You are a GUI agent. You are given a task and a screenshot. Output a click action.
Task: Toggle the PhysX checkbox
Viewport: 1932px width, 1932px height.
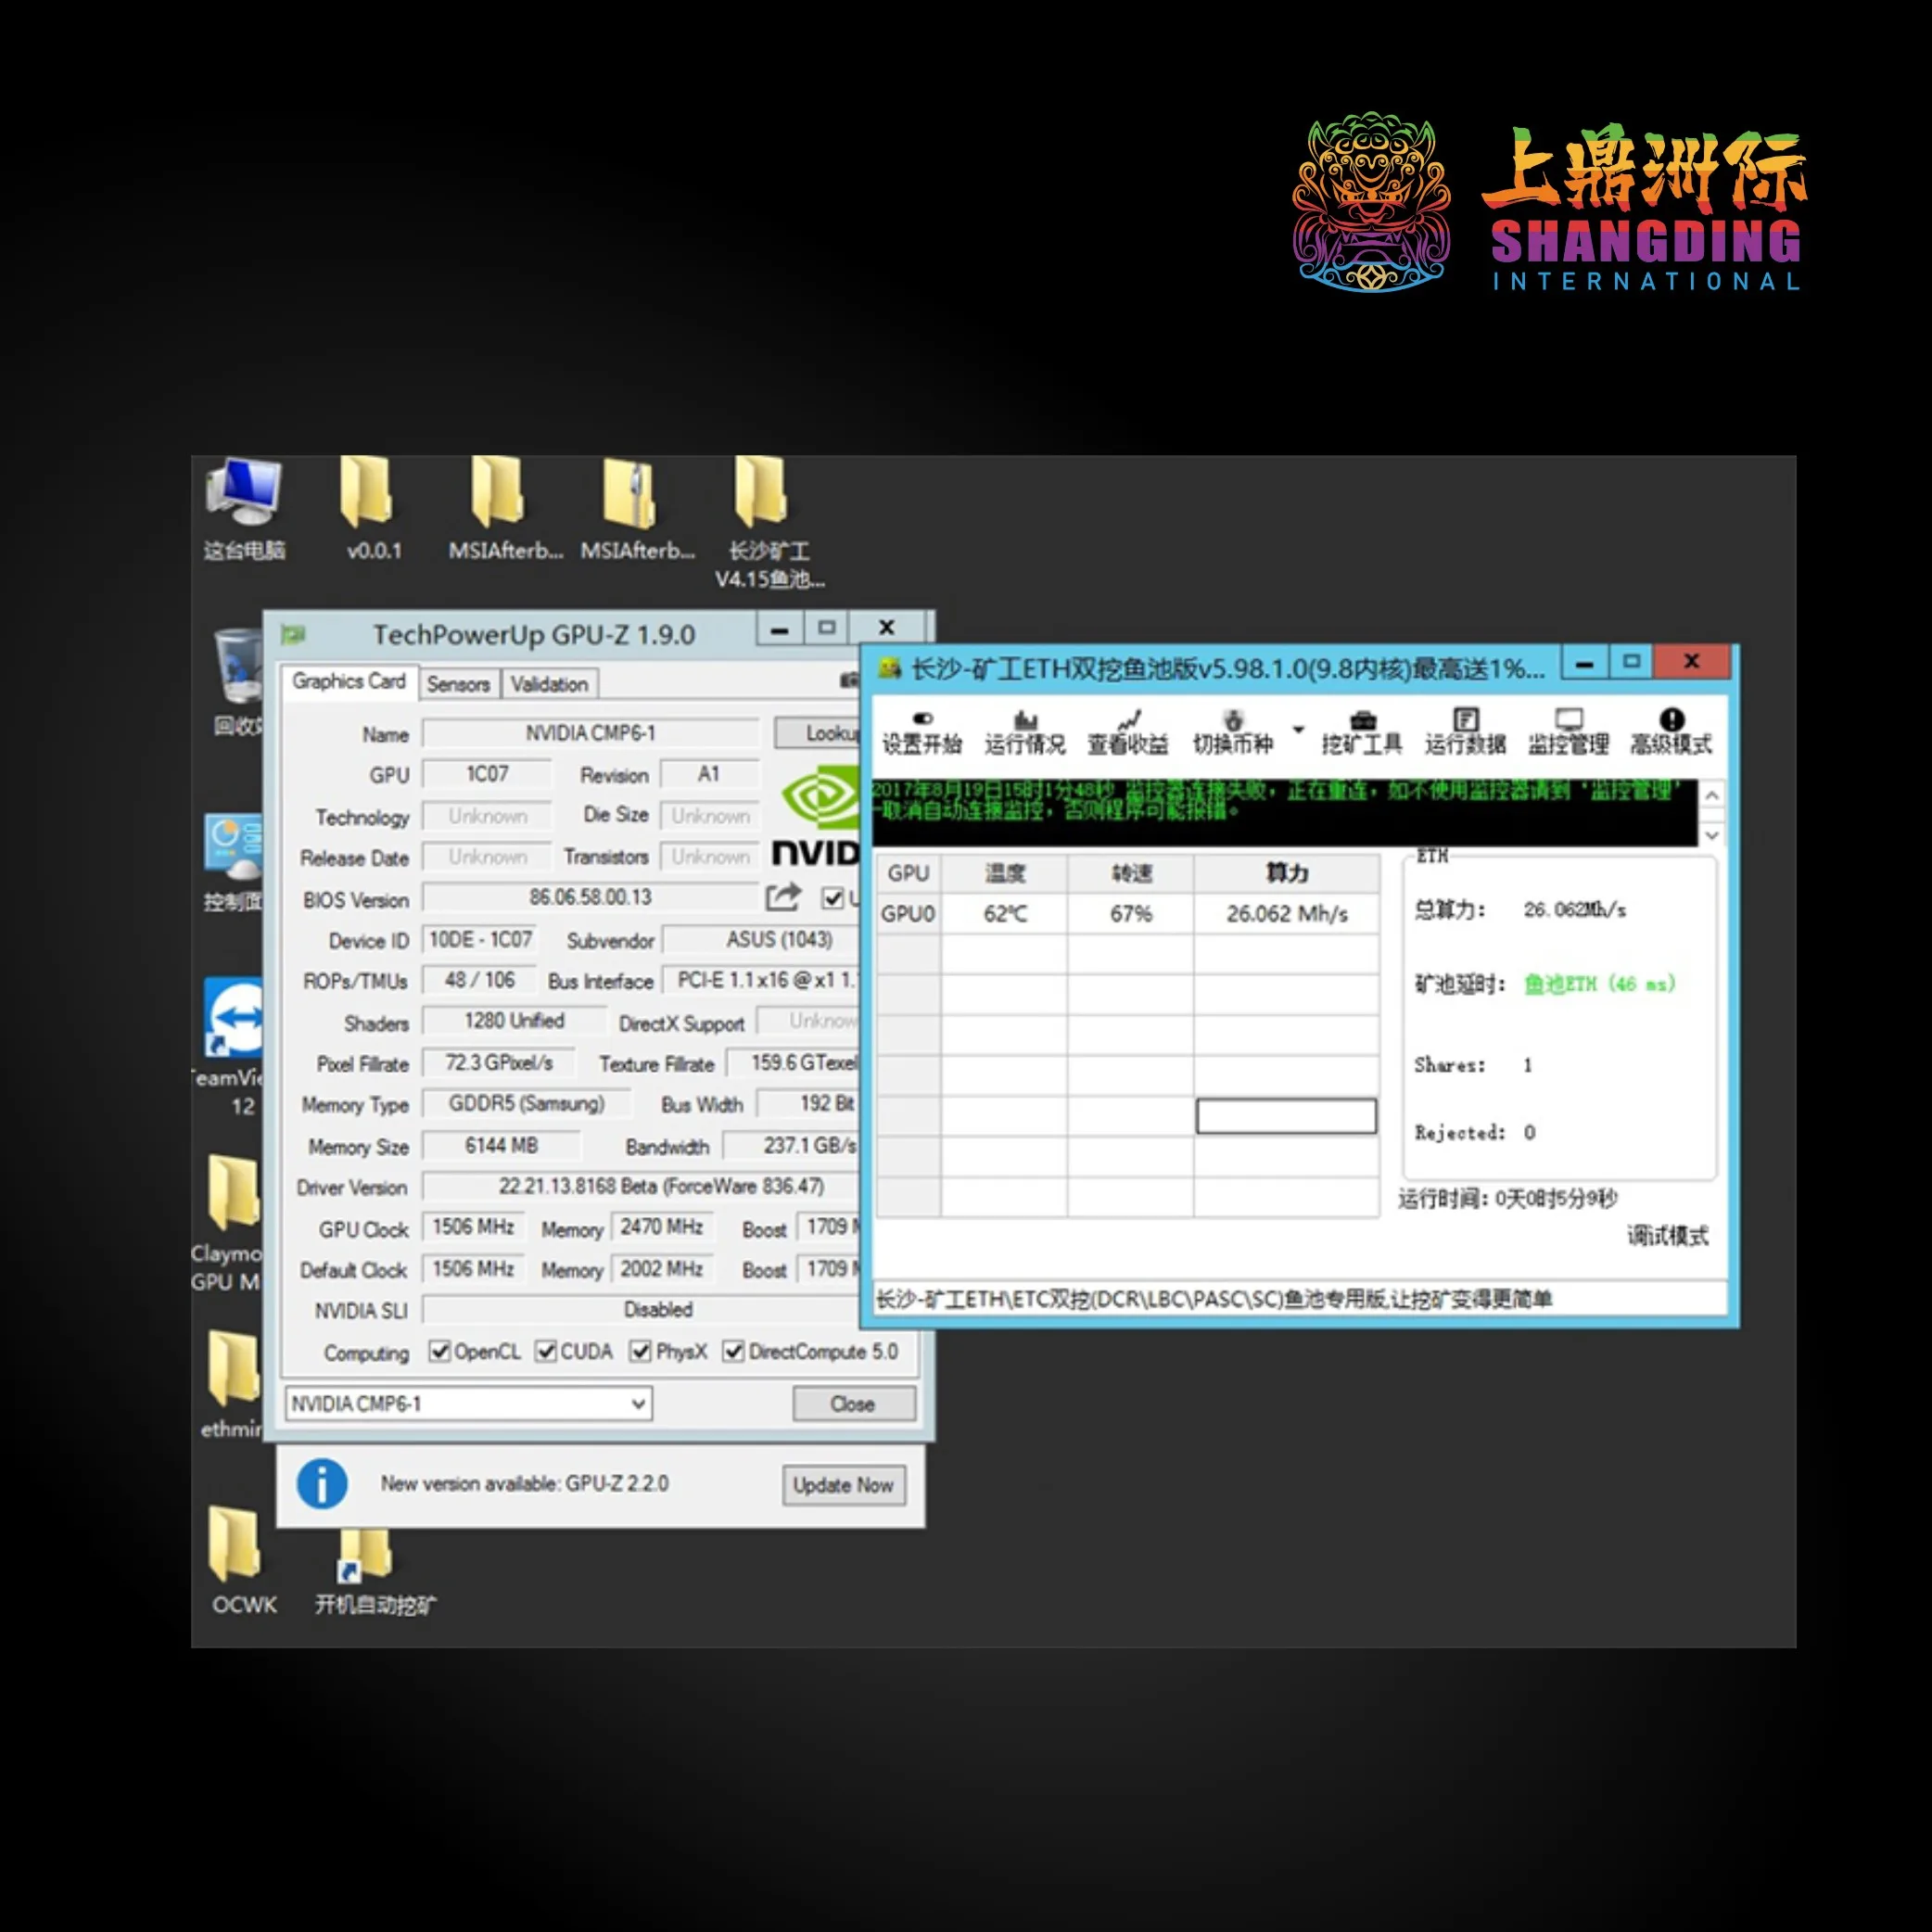point(641,1351)
